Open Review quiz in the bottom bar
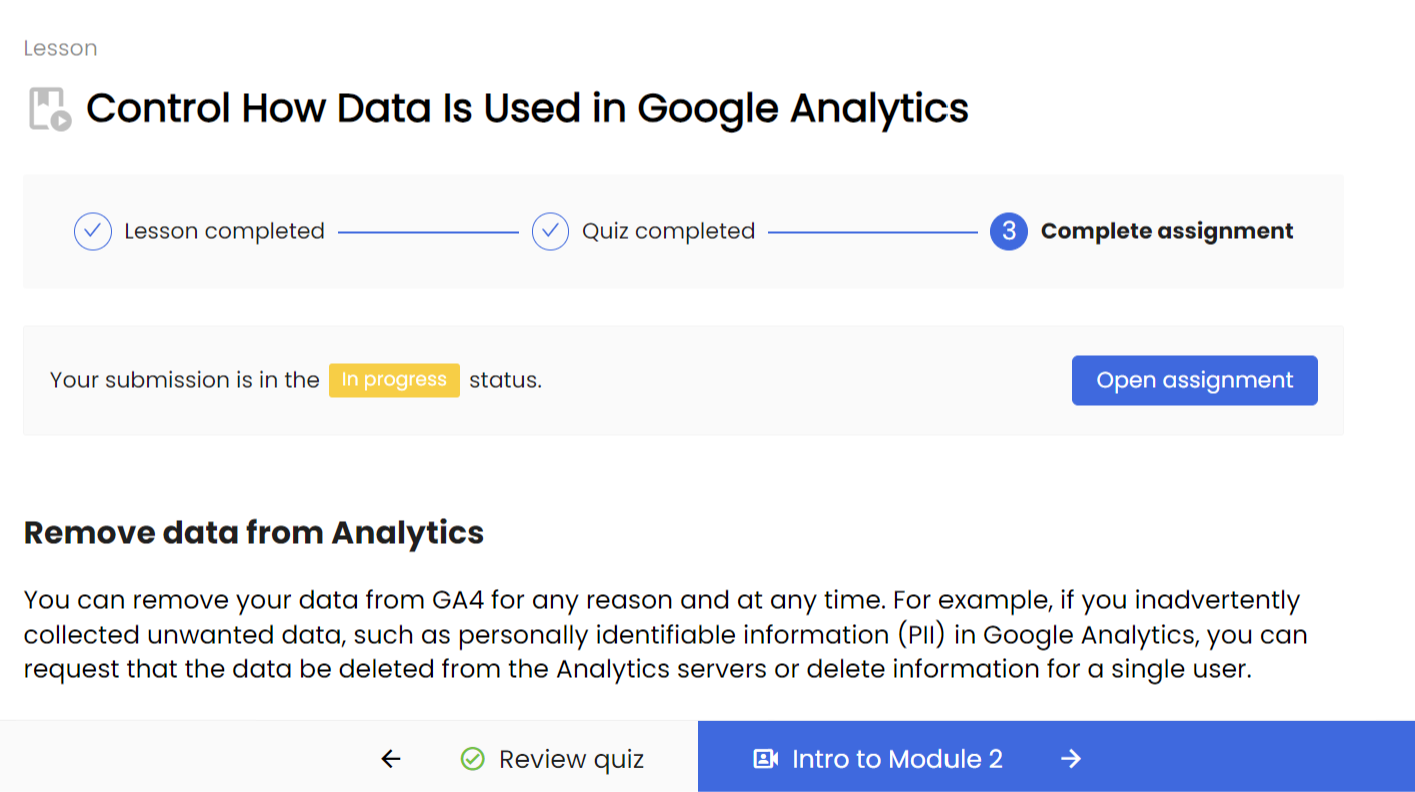The width and height of the screenshot is (1415, 792). [x=552, y=759]
